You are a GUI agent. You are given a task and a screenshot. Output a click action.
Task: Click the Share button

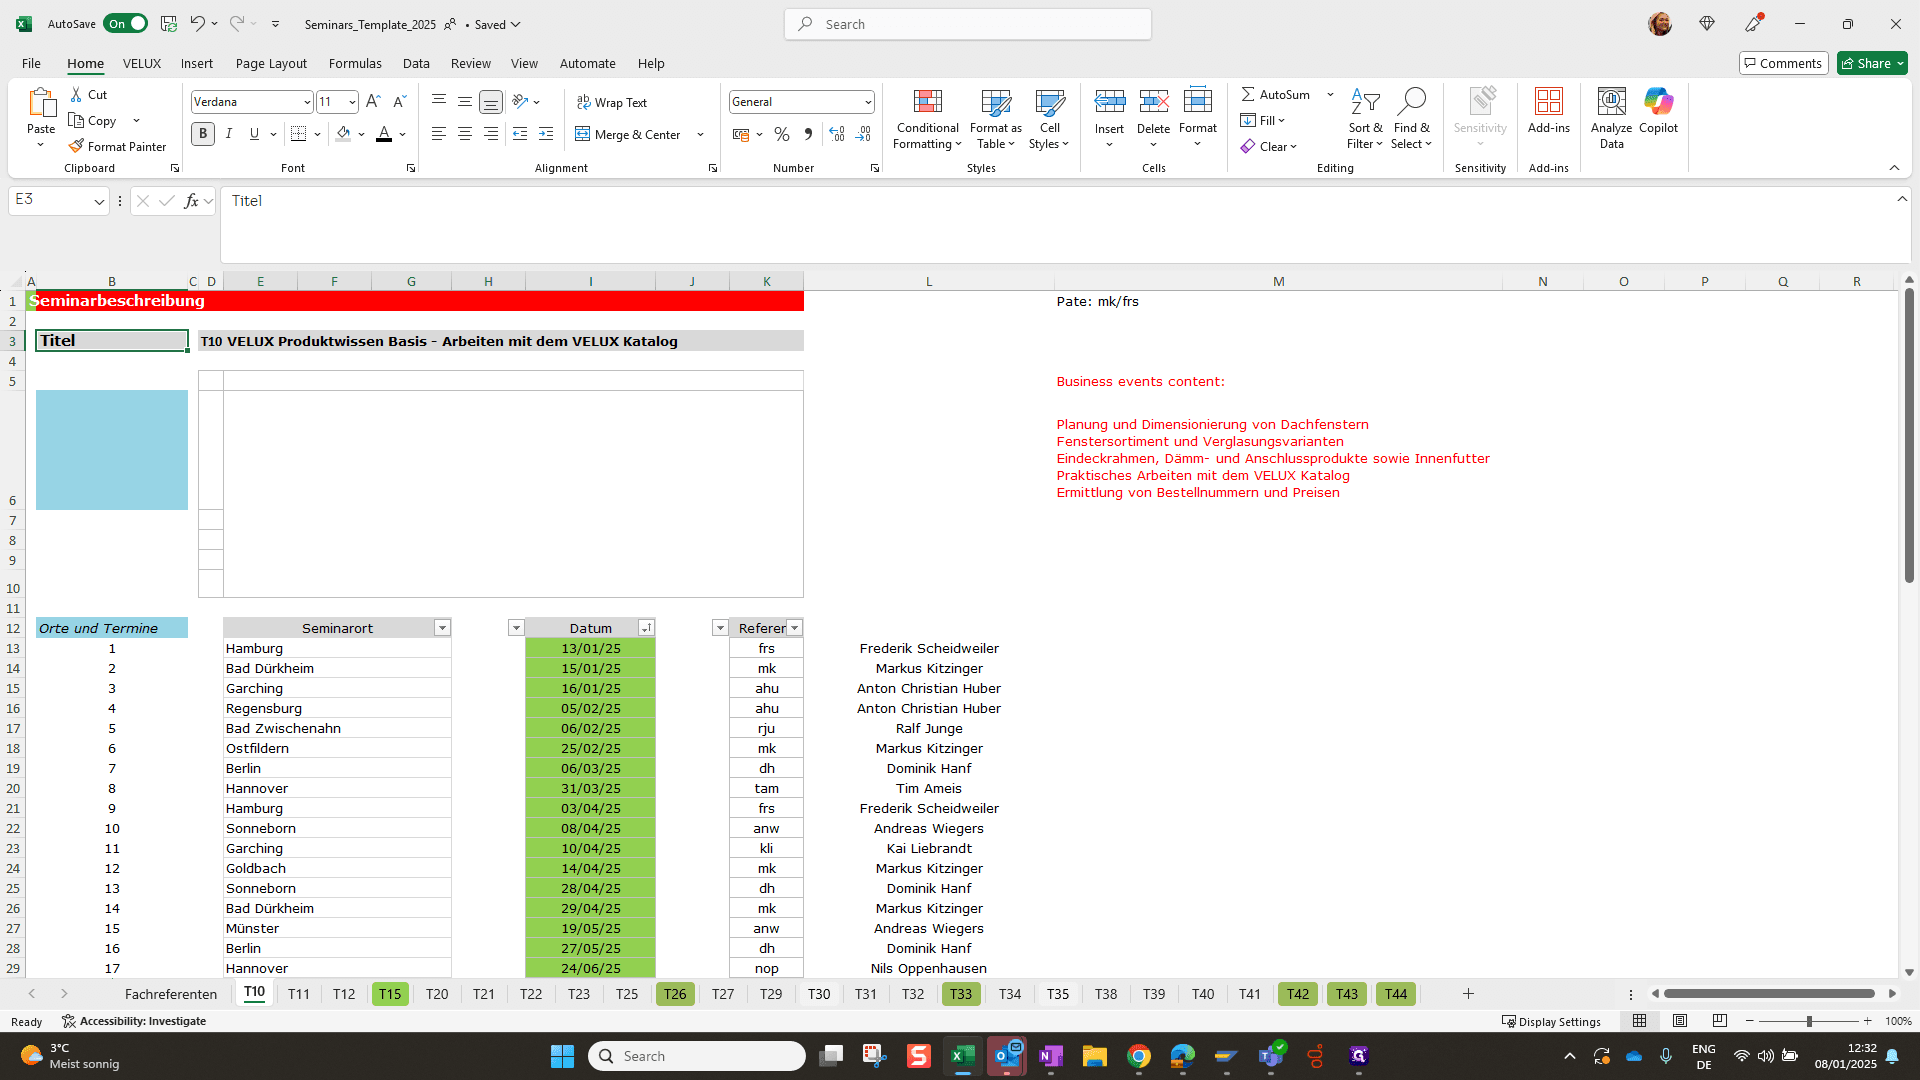(1872, 63)
